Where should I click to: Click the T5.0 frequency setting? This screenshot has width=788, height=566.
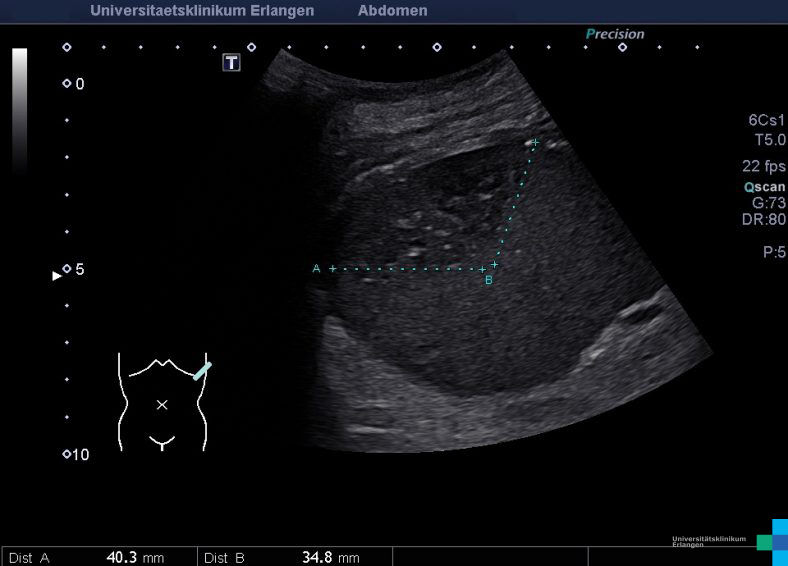tap(769, 140)
